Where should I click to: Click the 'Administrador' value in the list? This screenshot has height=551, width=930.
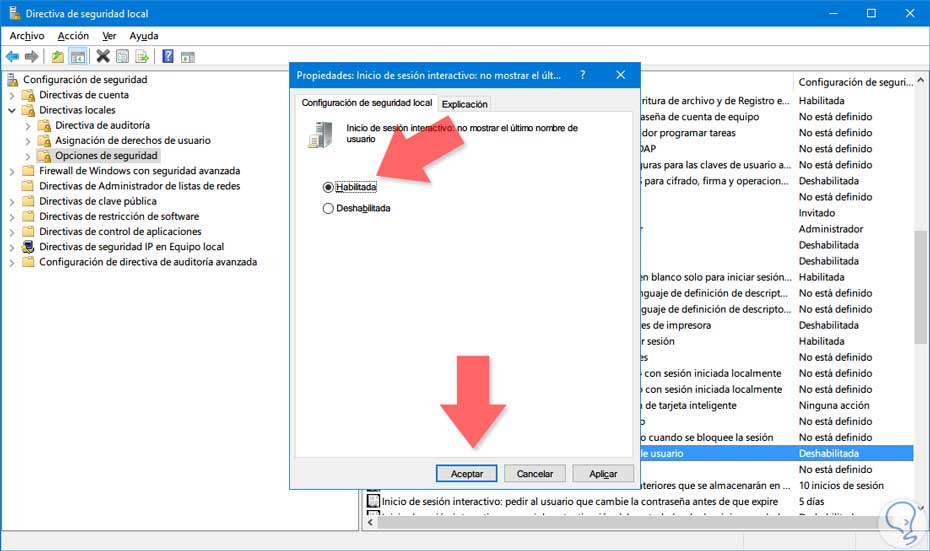pyautogui.click(x=831, y=229)
